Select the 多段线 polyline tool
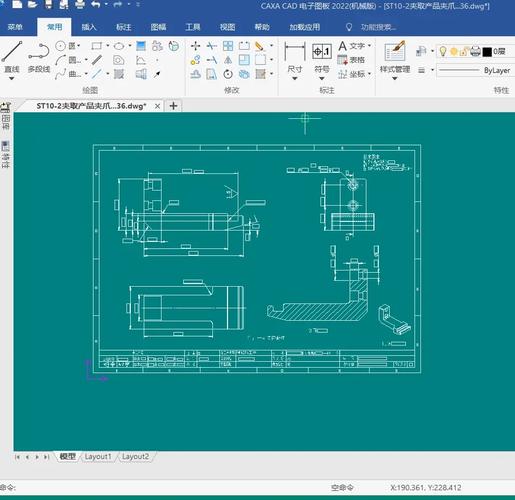 tap(39, 57)
